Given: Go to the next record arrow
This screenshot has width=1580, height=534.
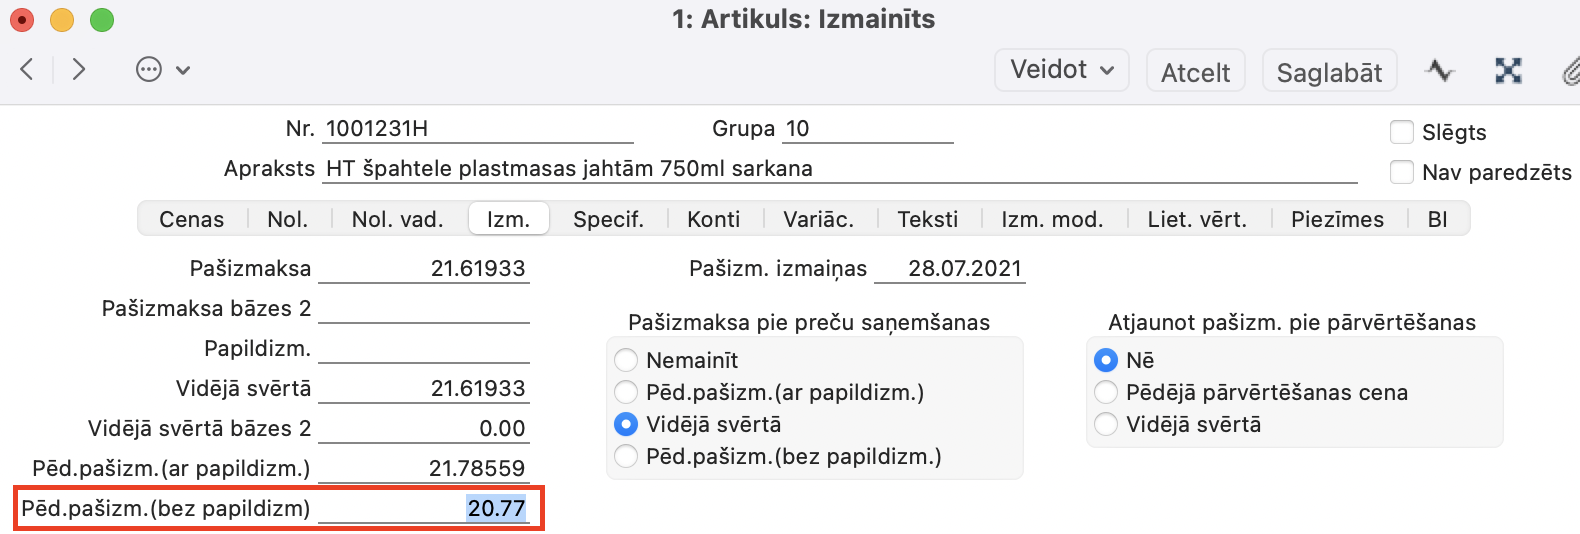Looking at the screenshot, I should pos(79,69).
